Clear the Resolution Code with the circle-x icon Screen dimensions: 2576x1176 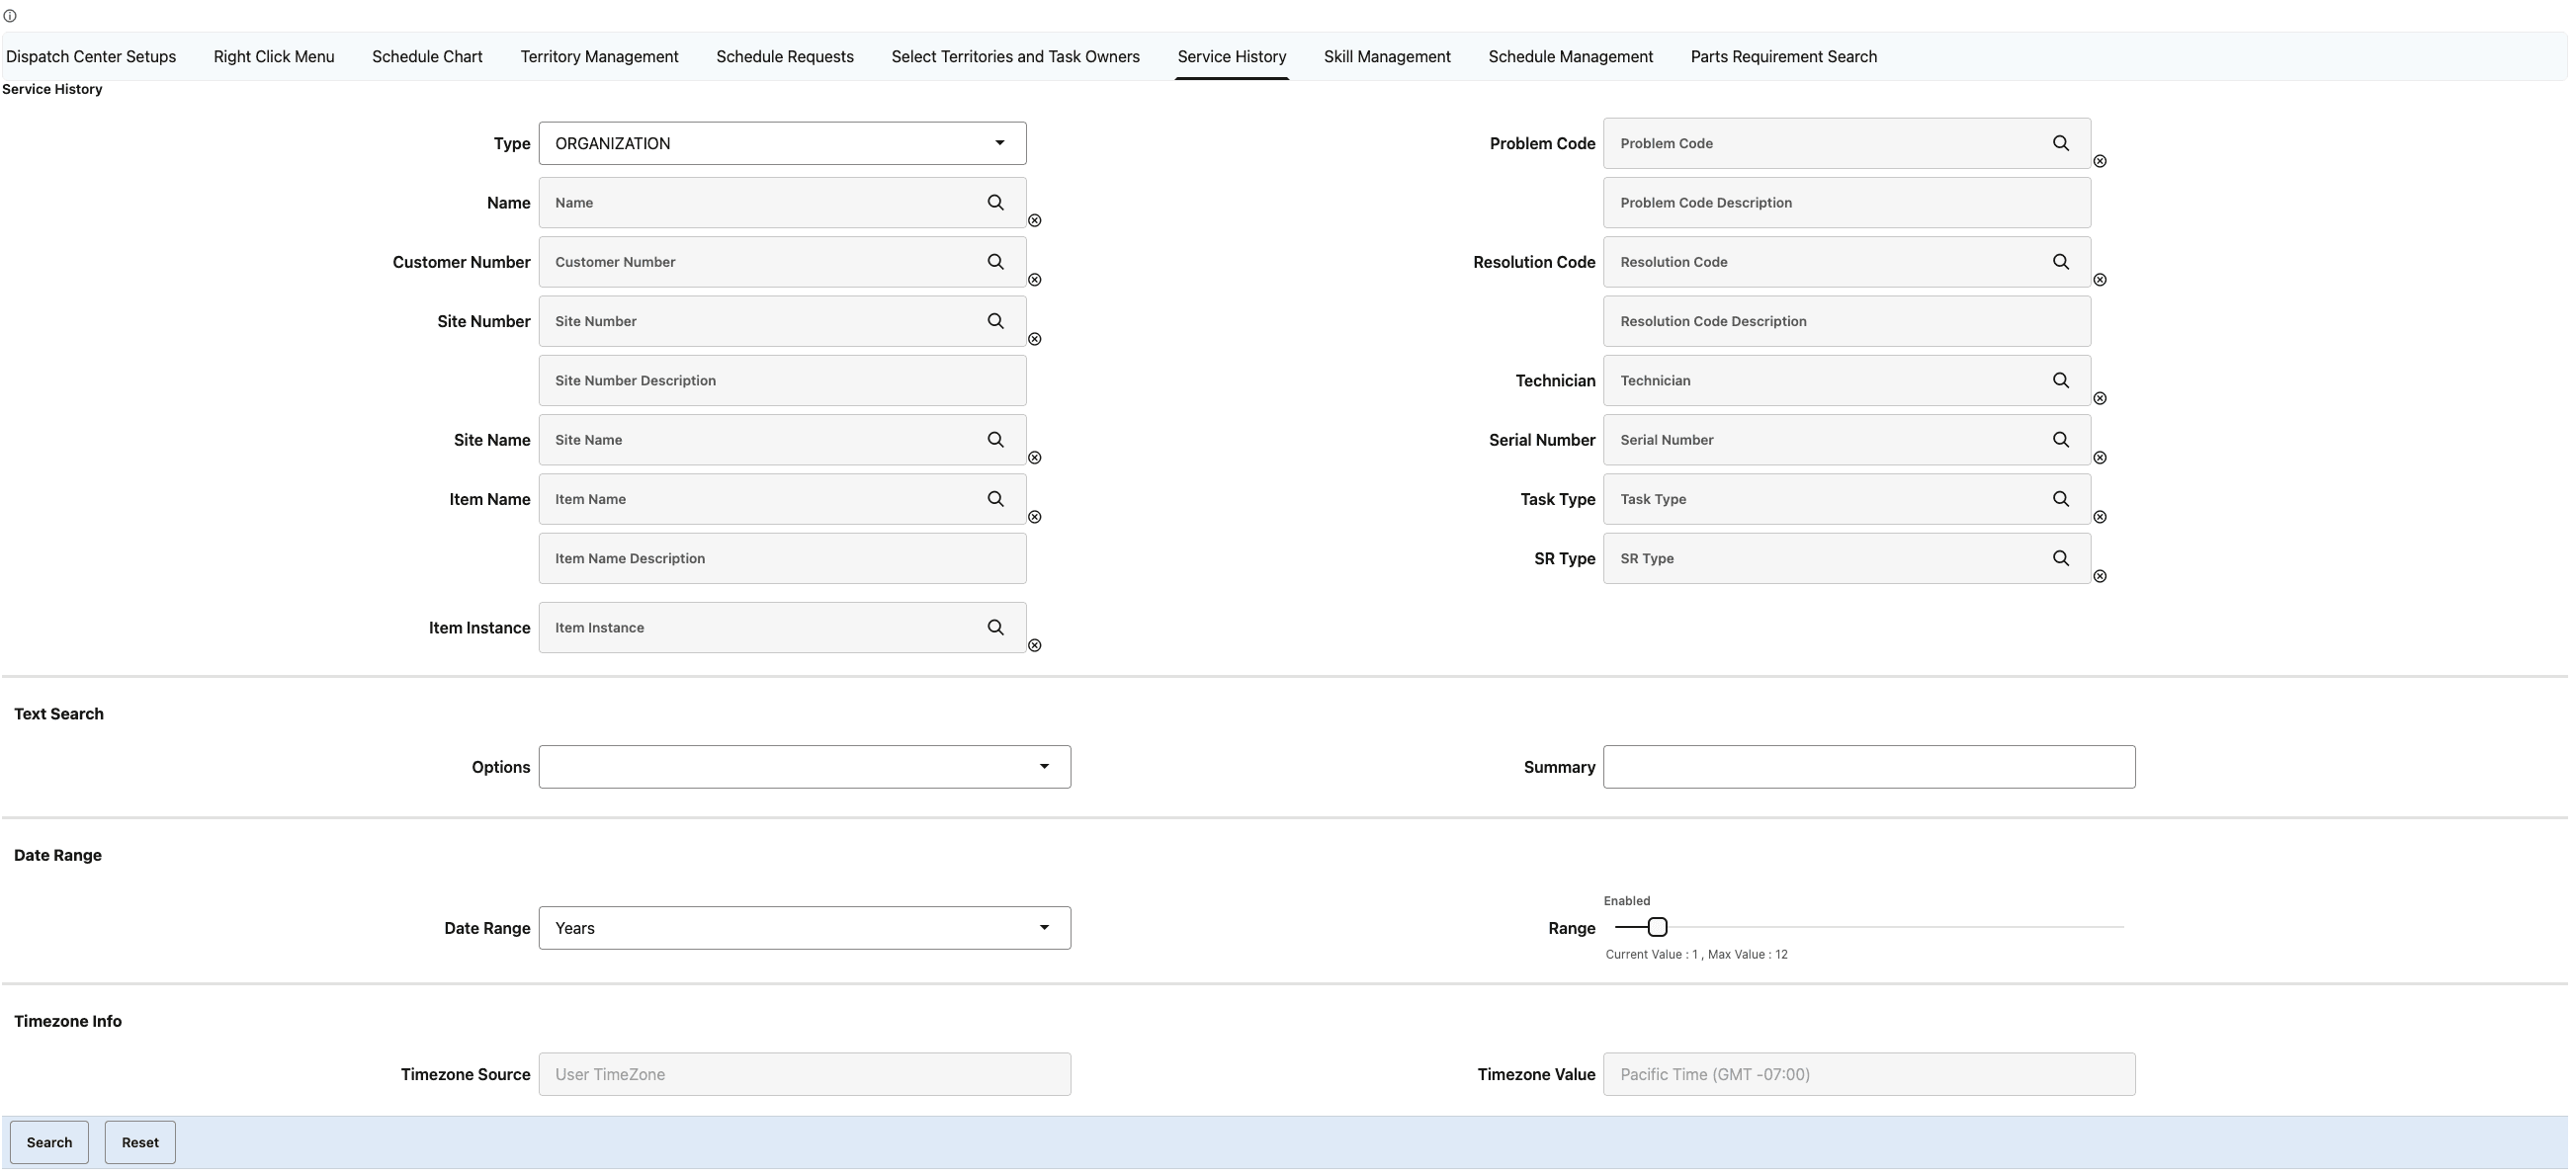(2100, 280)
